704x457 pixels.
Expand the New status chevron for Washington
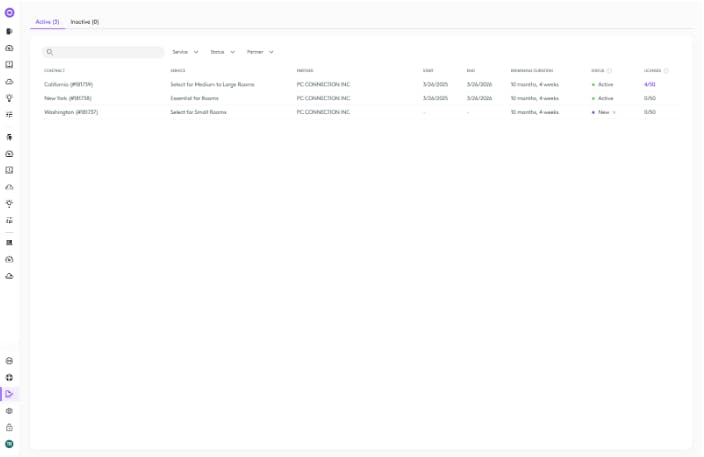[614, 112]
